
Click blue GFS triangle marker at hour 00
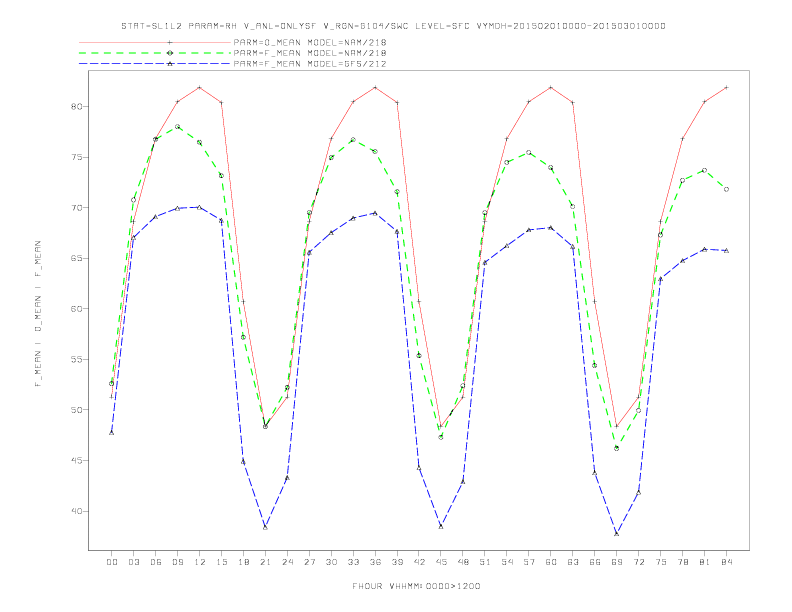pos(112,433)
